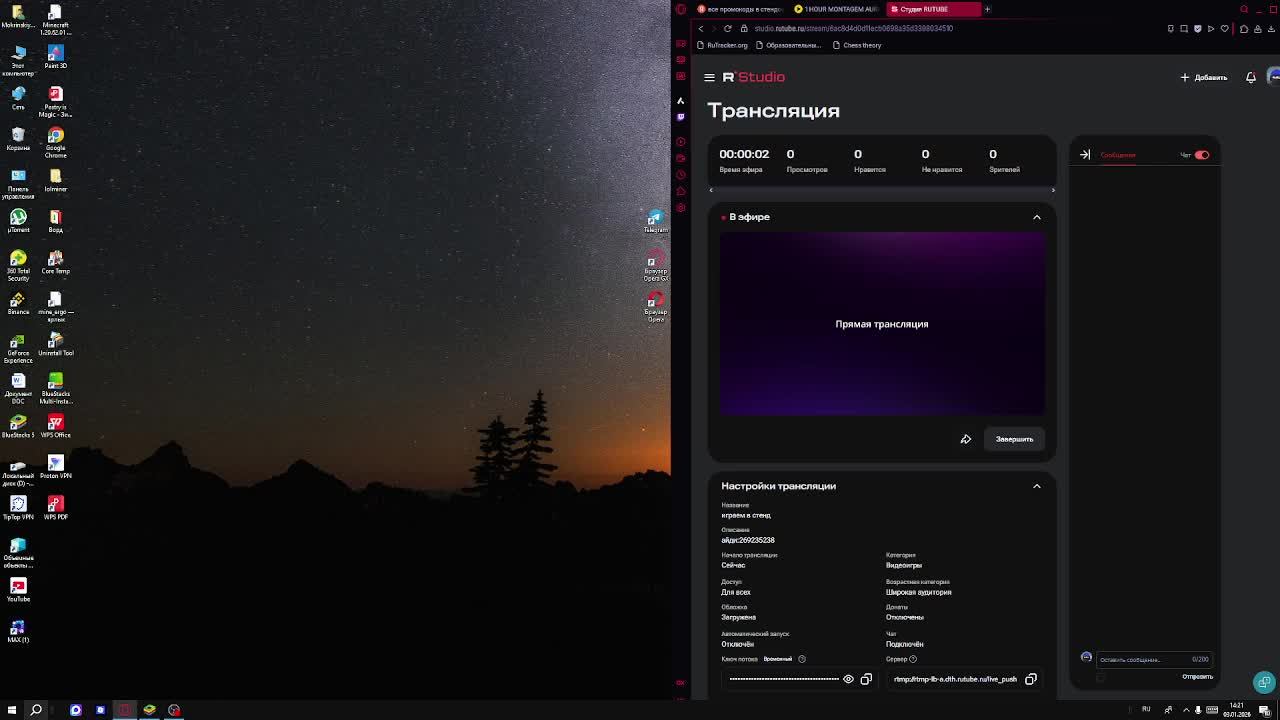
Task: Open Windows taskbar search
Action: coord(36,710)
